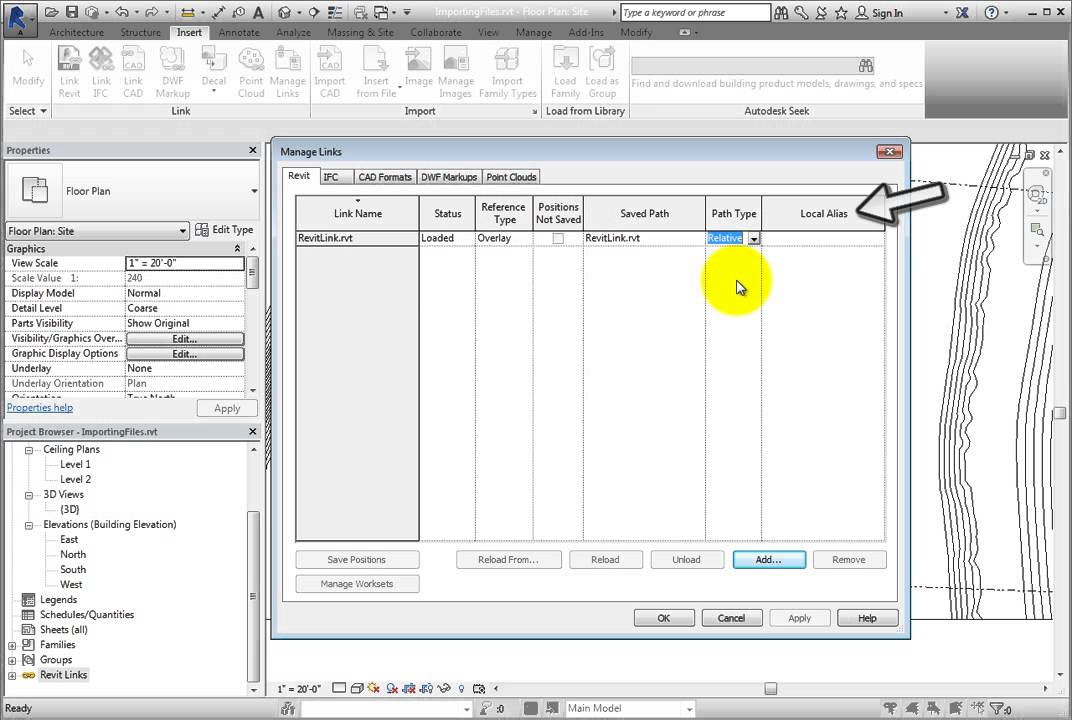The height and width of the screenshot is (720, 1072).
Task: Click the view scale 1" = 20'-0" in view control bar
Action: 299,689
